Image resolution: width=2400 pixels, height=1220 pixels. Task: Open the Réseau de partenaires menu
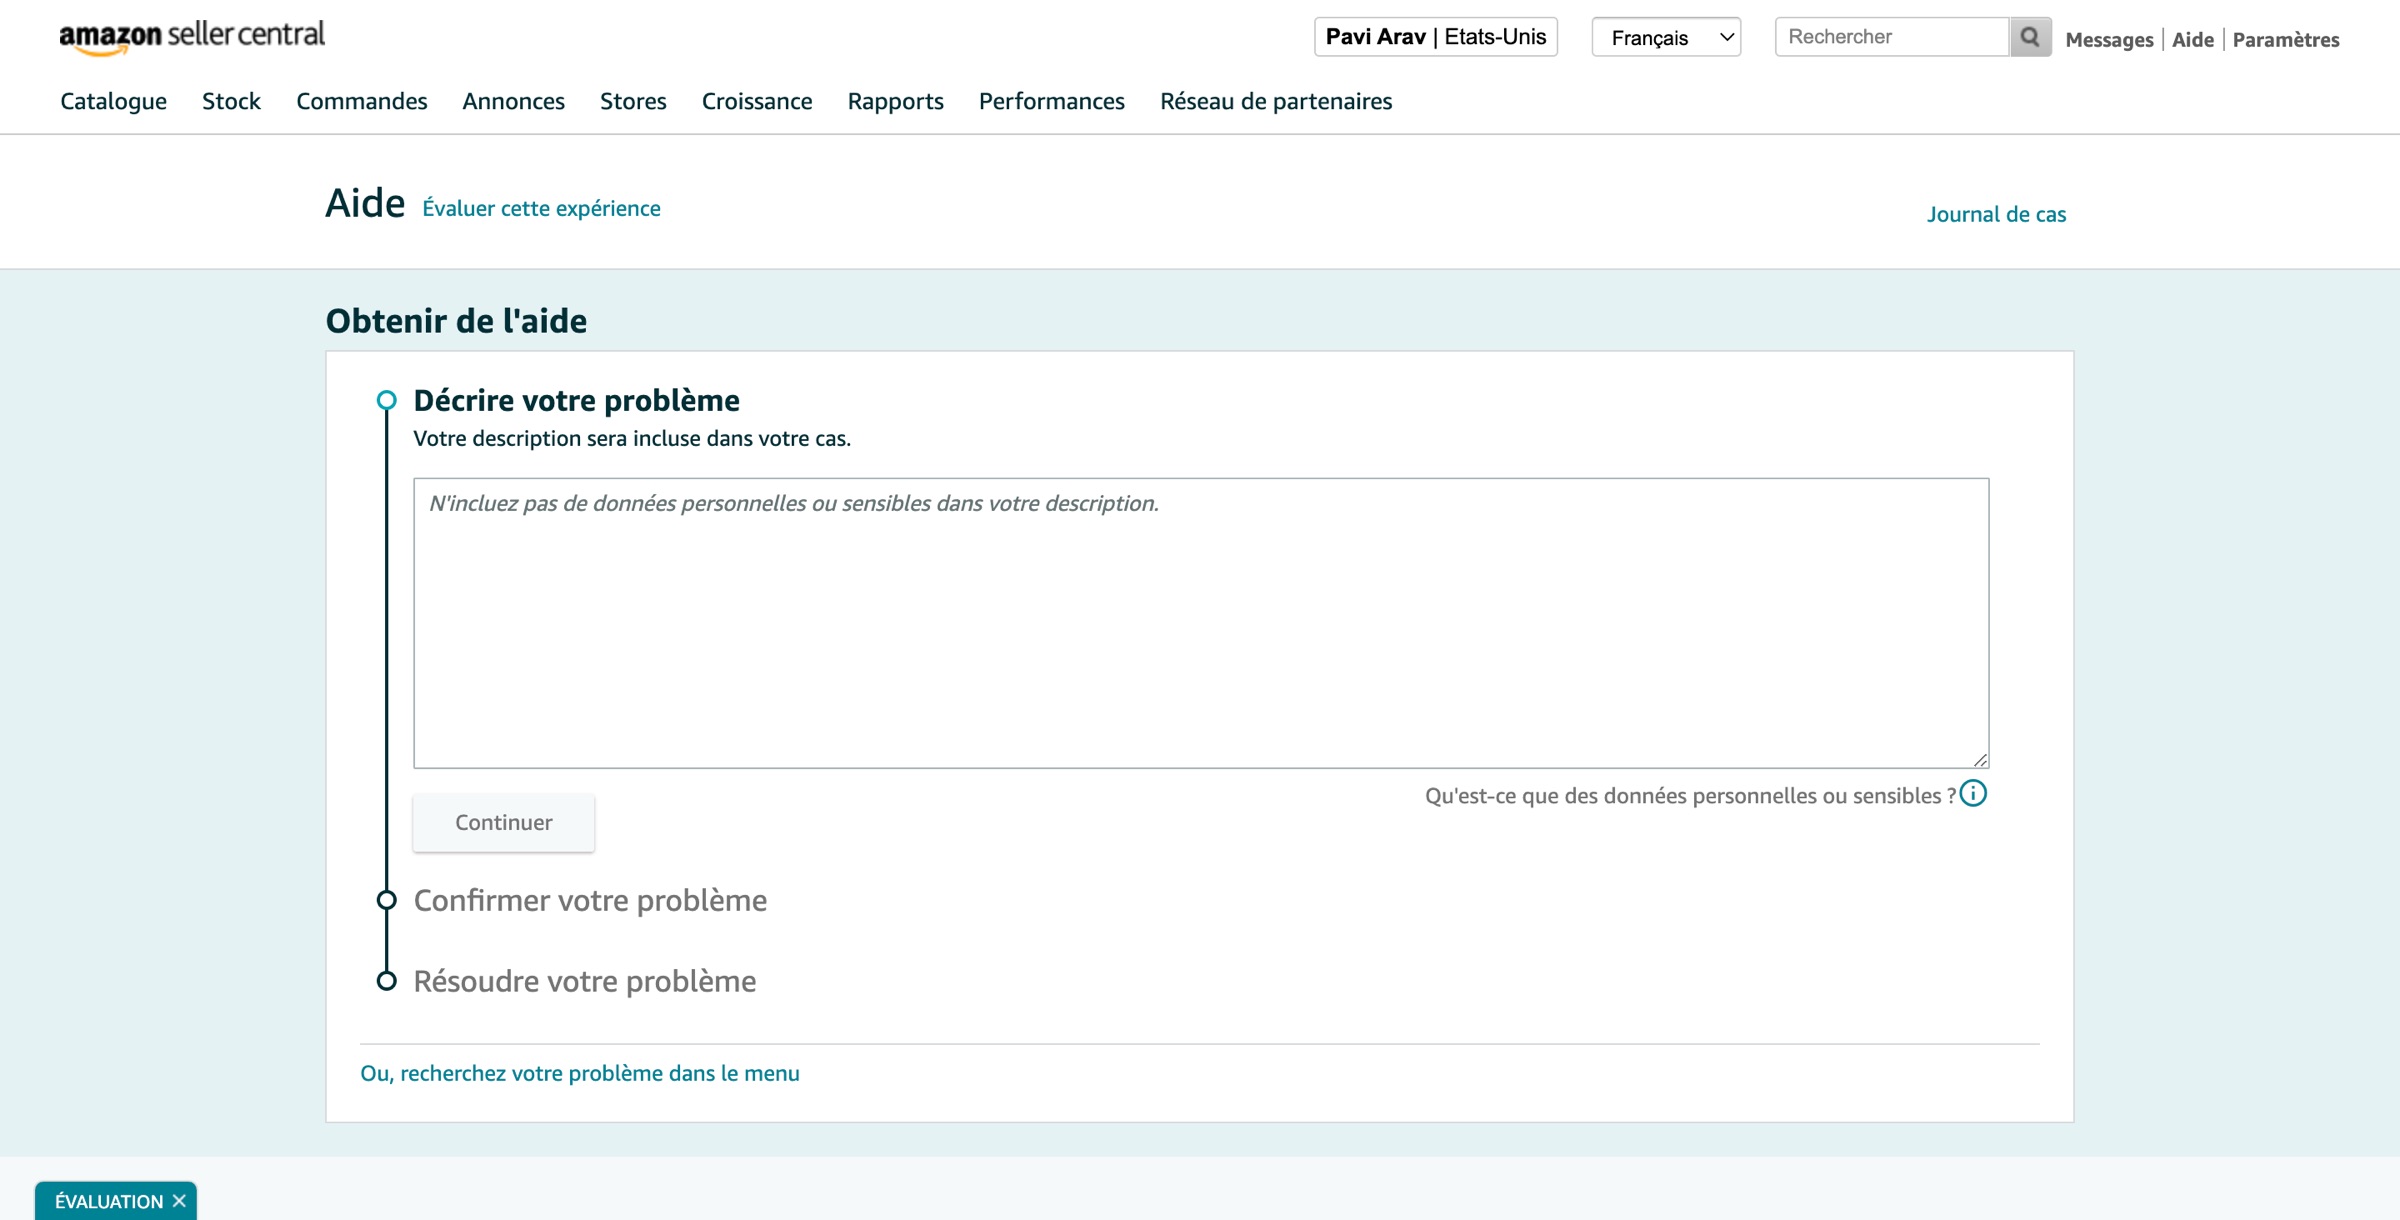pos(1276,101)
